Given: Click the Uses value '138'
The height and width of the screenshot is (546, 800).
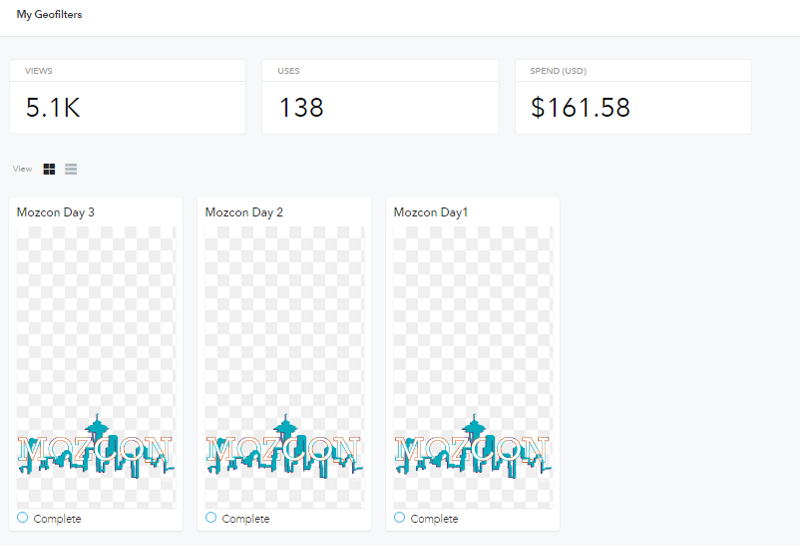Looking at the screenshot, I should (301, 108).
